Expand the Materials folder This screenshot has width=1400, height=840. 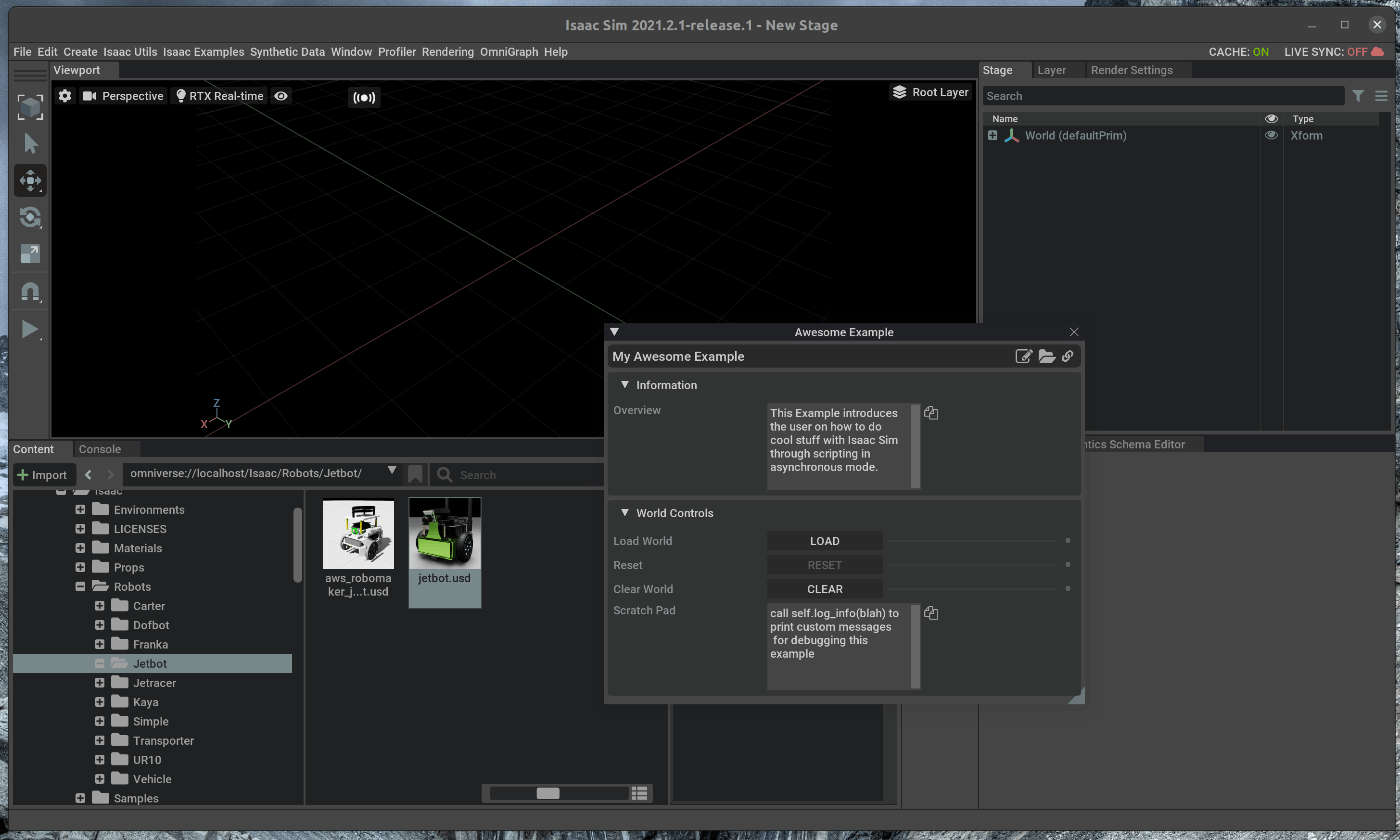point(80,548)
